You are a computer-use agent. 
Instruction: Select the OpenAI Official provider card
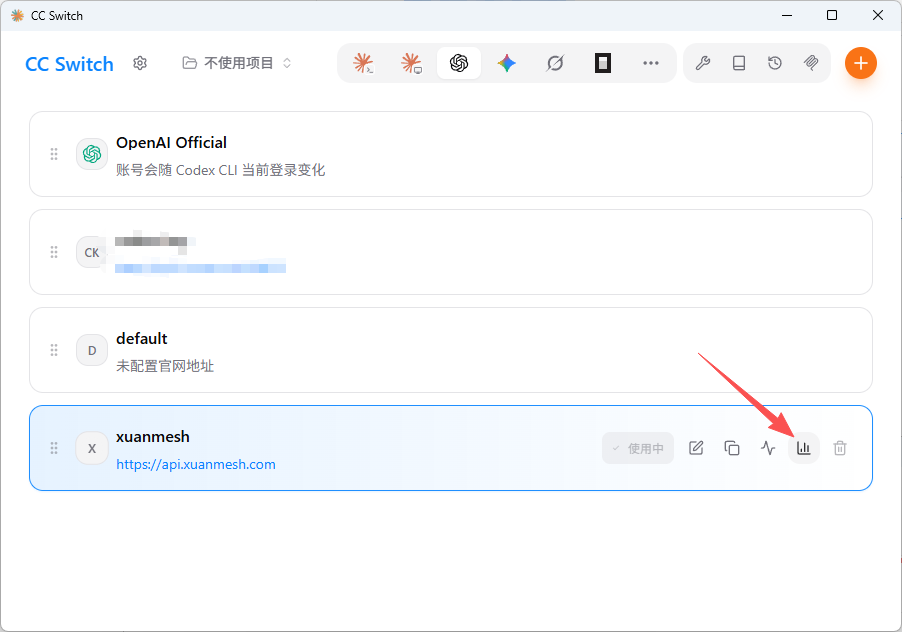(451, 154)
